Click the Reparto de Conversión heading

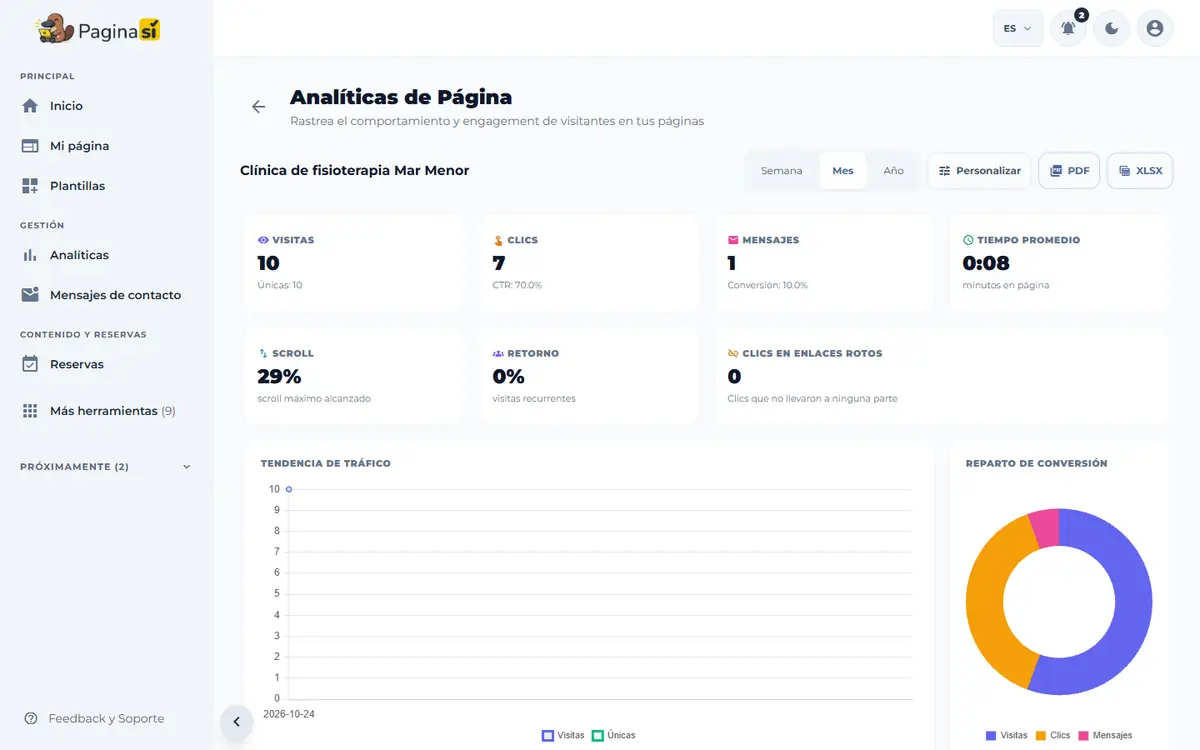pyautogui.click(x=1037, y=464)
